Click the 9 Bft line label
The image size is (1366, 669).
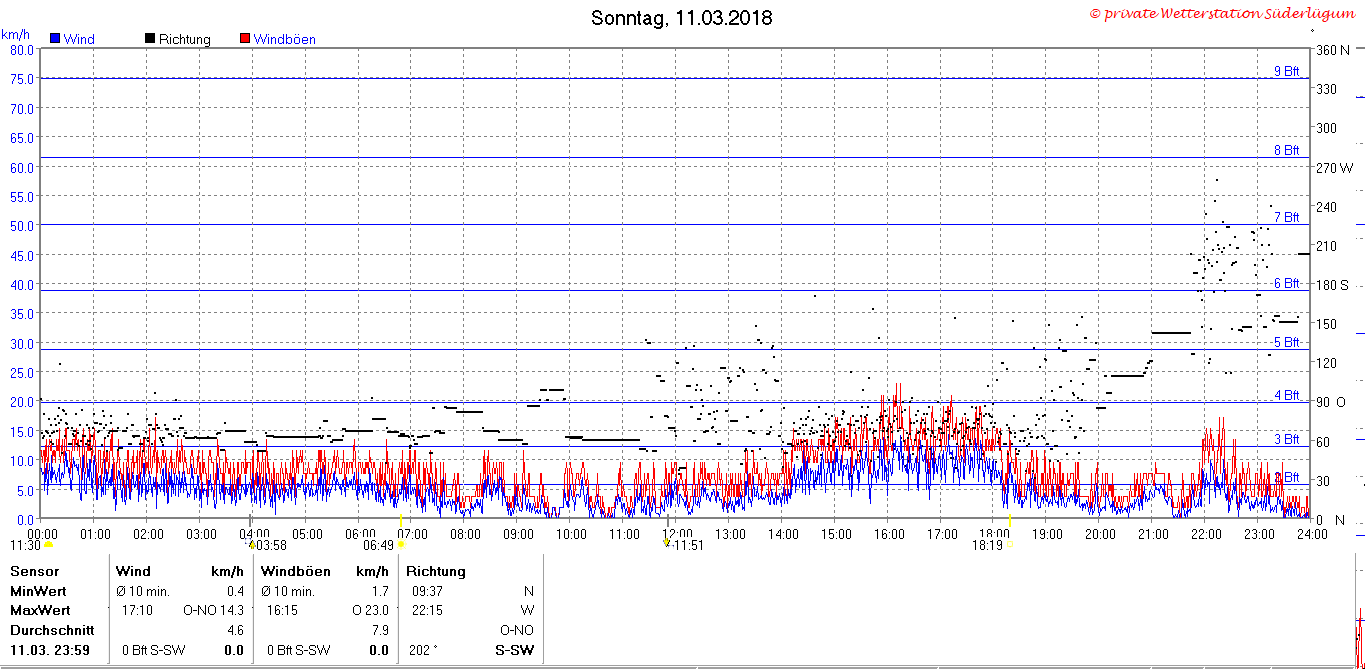pyautogui.click(x=1286, y=71)
